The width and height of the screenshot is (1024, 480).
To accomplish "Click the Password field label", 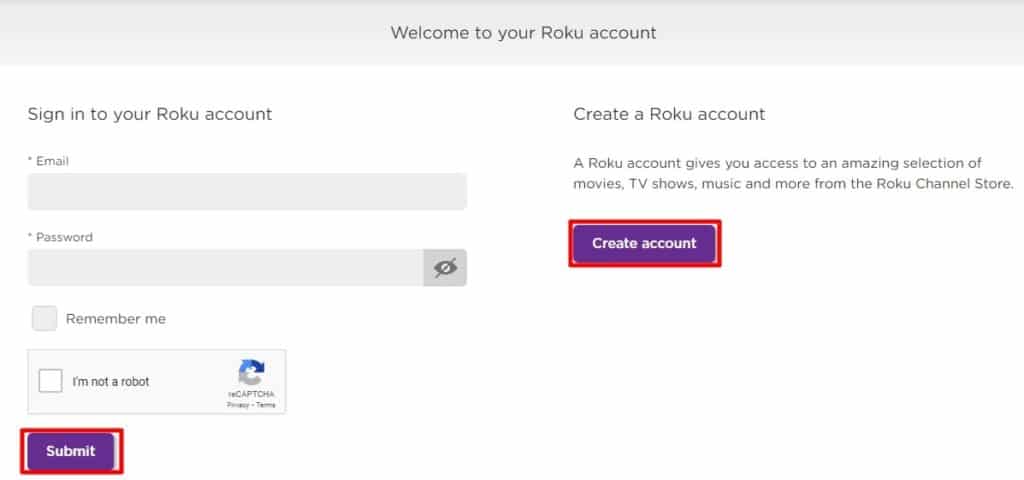I will (60, 237).
